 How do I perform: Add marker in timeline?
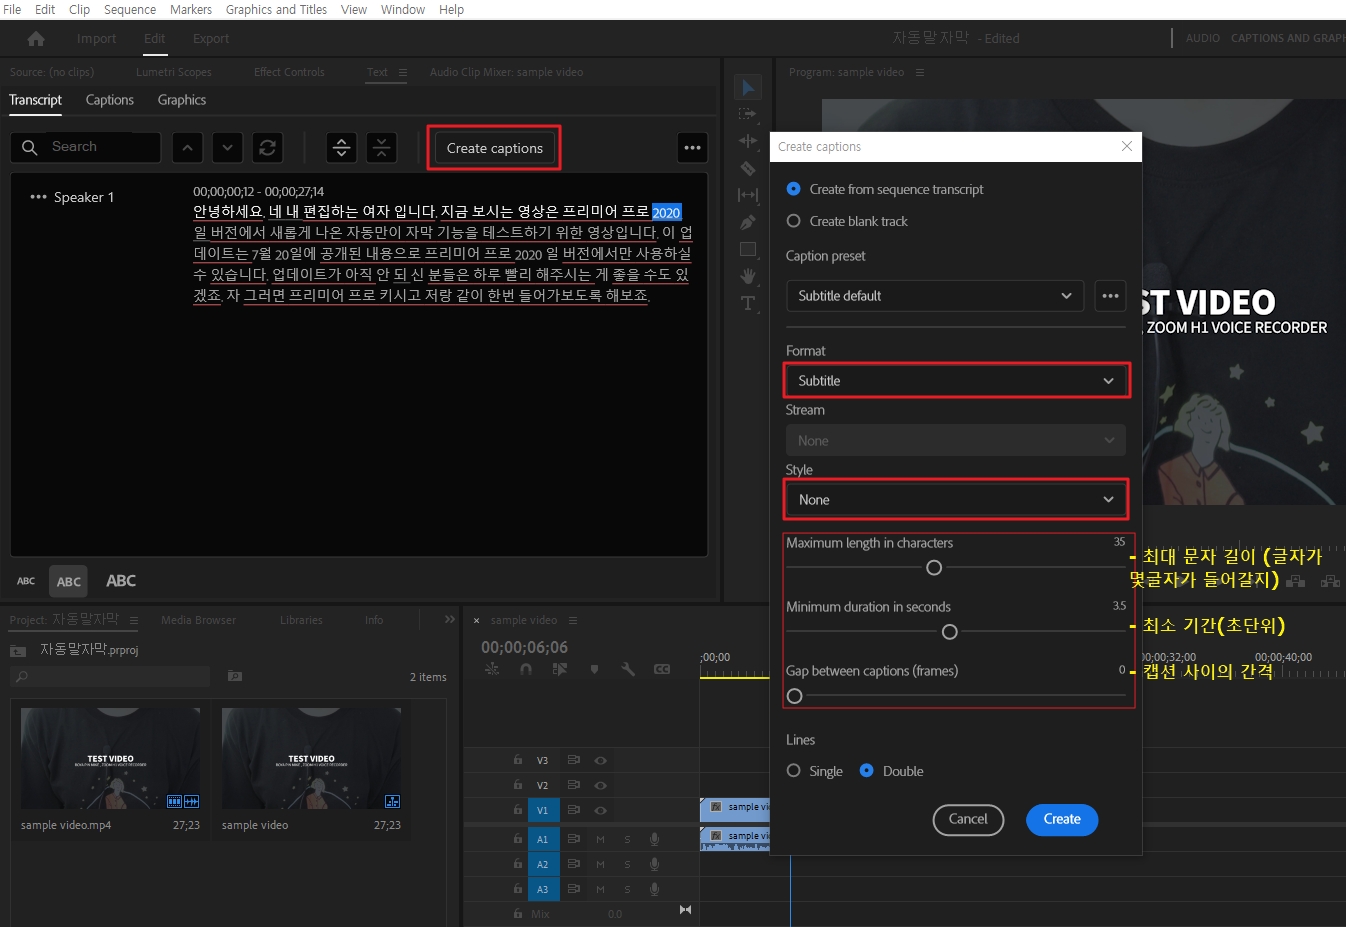594,669
